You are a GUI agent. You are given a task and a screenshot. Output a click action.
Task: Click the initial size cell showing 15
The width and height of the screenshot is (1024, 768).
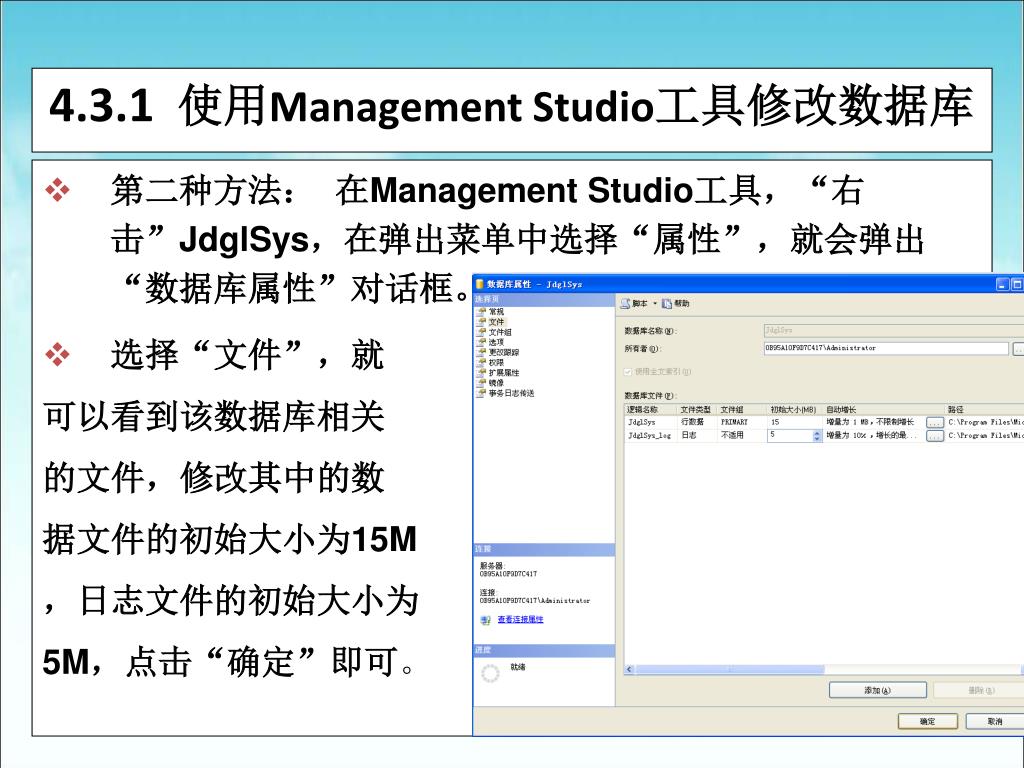pos(793,423)
